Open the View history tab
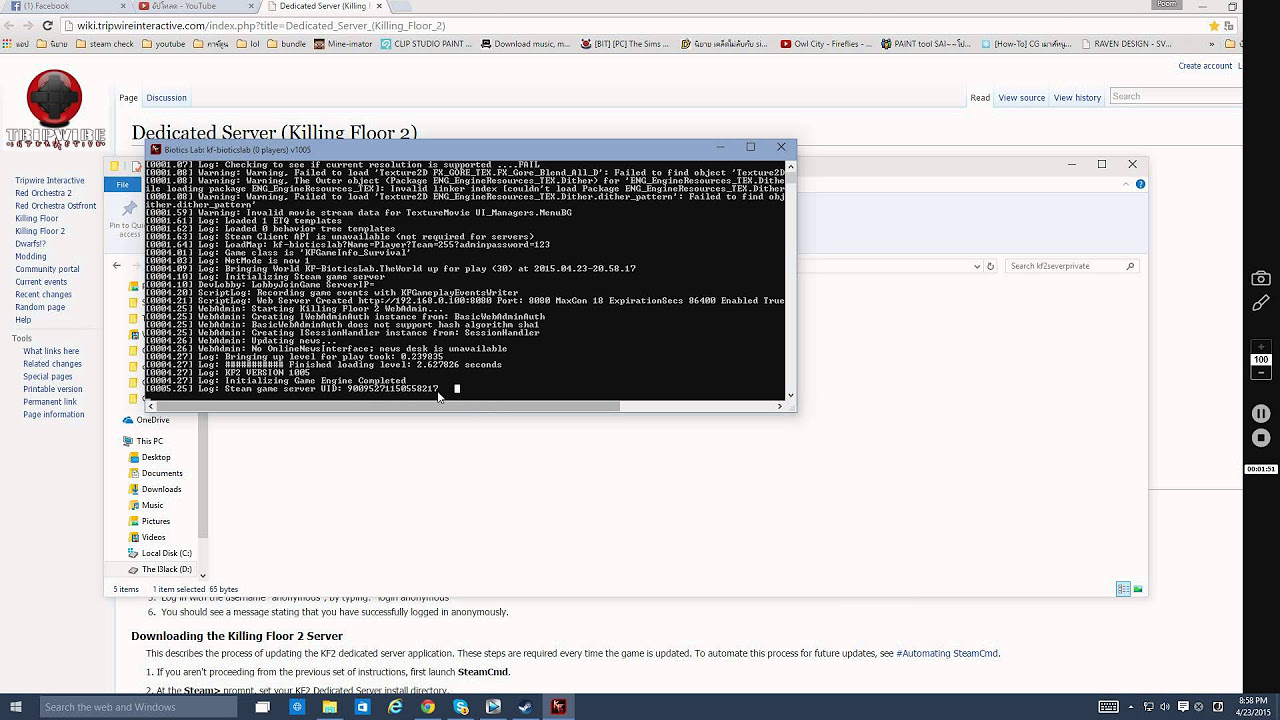Screen dimensions: 1280x720 tap(1077, 98)
